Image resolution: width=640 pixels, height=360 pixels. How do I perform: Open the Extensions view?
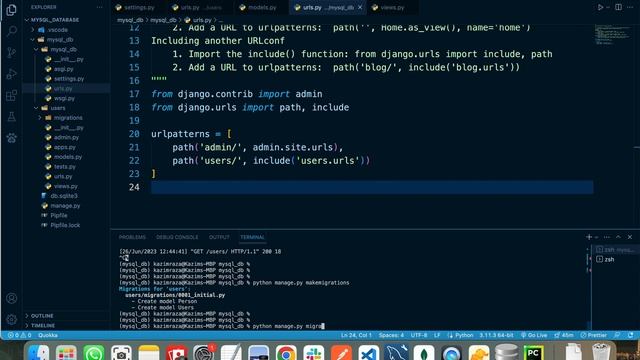click(11, 96)
